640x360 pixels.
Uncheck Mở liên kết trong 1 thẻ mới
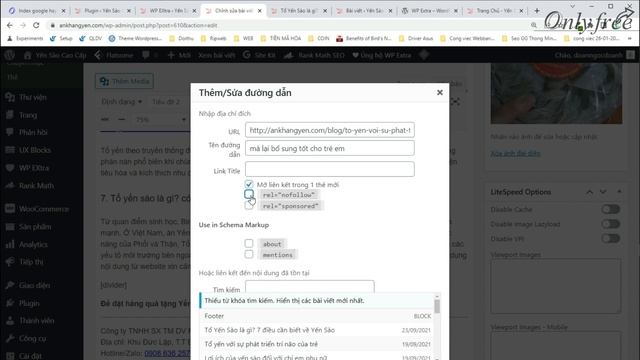coord(249,184)
